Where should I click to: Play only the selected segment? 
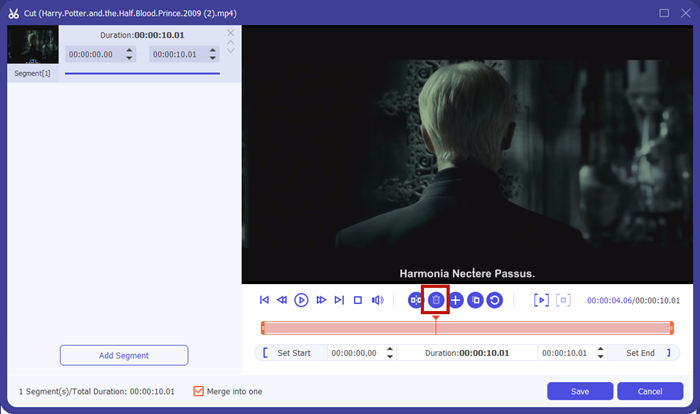coord(541,300)
